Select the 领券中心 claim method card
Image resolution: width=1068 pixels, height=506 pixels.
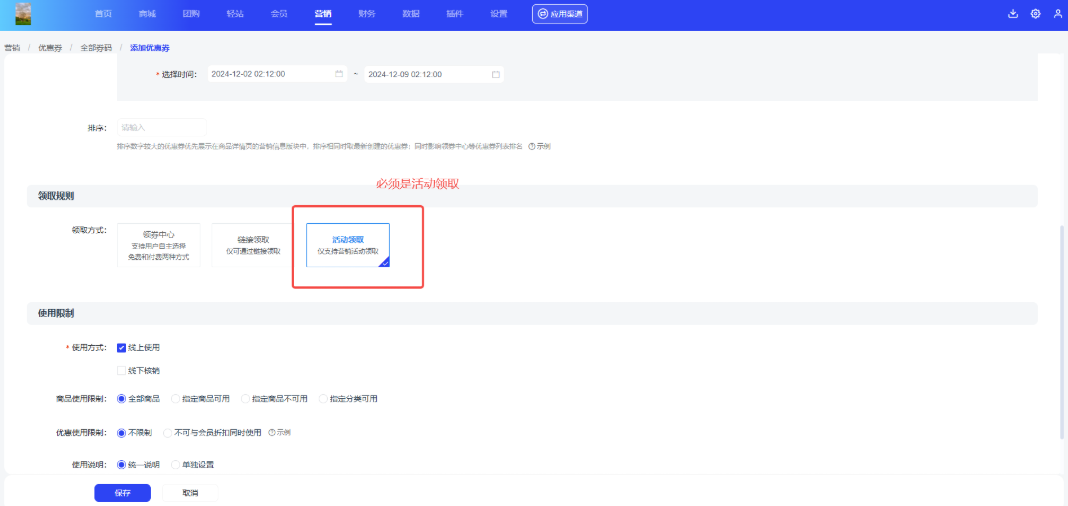[x=159, y=245]
